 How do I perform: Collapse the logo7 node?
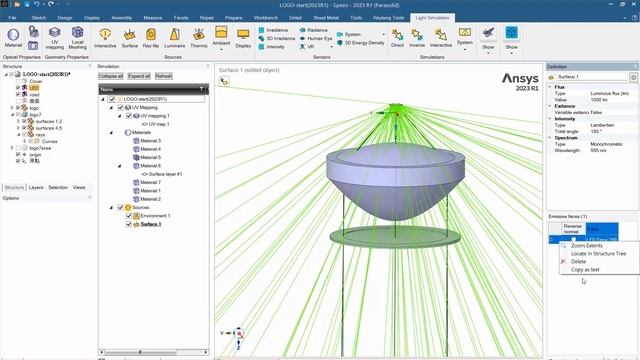(12, 115)
